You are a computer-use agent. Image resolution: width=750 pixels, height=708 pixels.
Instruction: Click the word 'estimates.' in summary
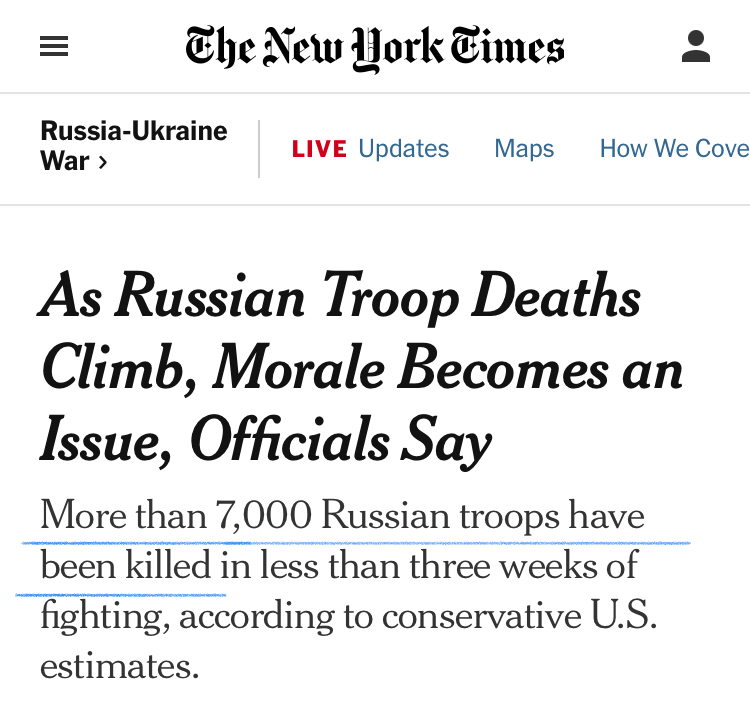click(119, 666)
